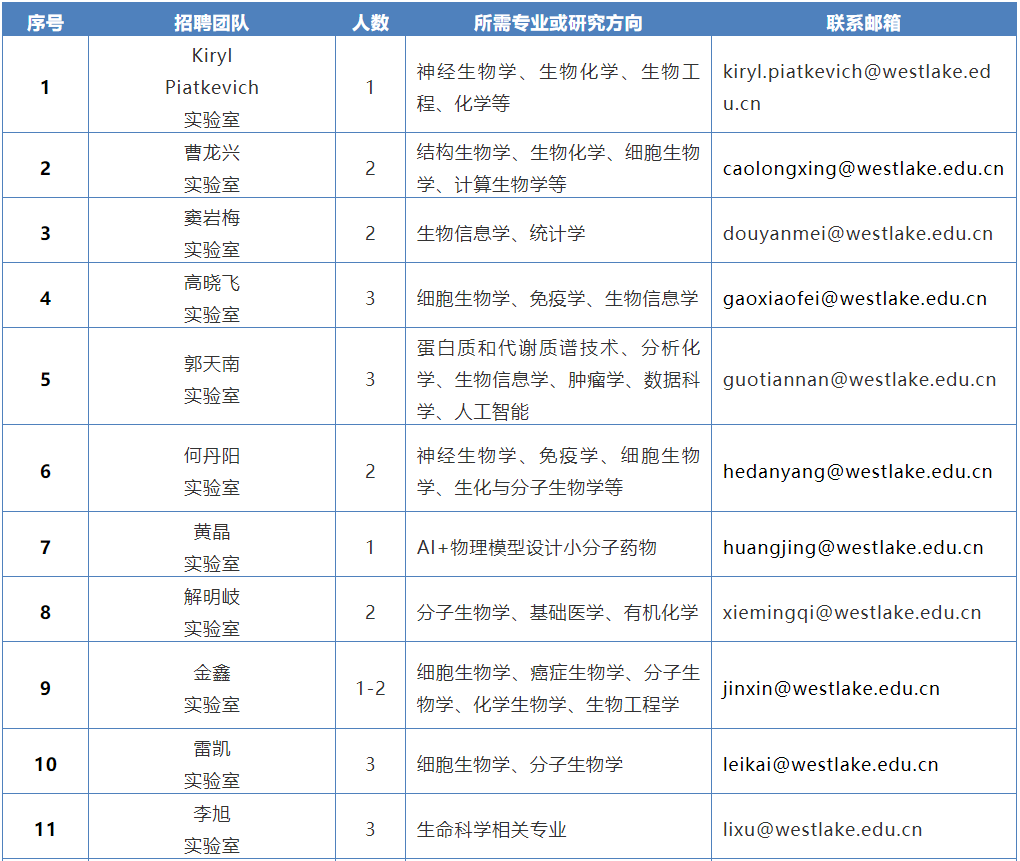Select the Kiryl Piatkevich 实验室 cell
This screenshot has height=861, width=1020.
click(x=212, y=85)
